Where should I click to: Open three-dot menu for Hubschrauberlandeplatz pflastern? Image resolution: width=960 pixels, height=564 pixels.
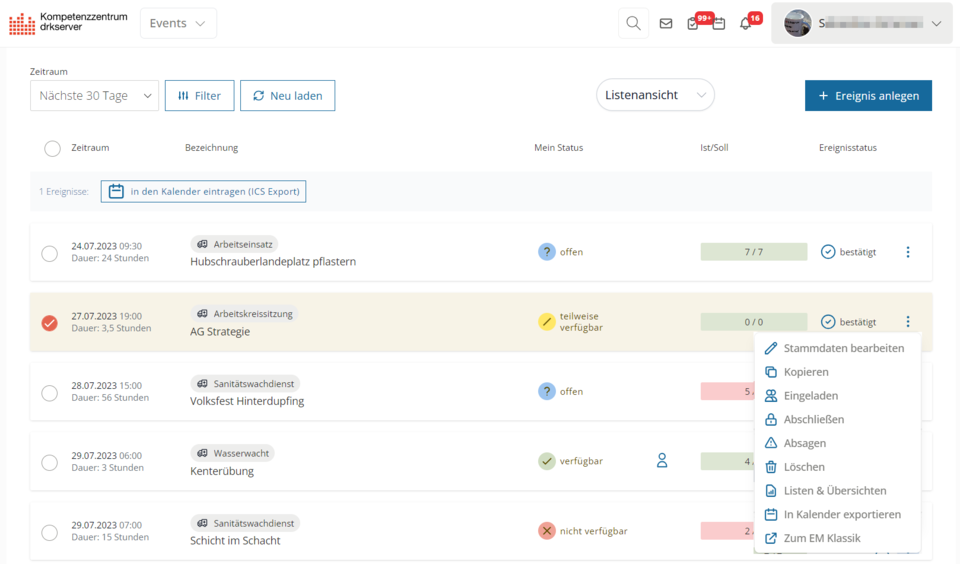(908, 252)
